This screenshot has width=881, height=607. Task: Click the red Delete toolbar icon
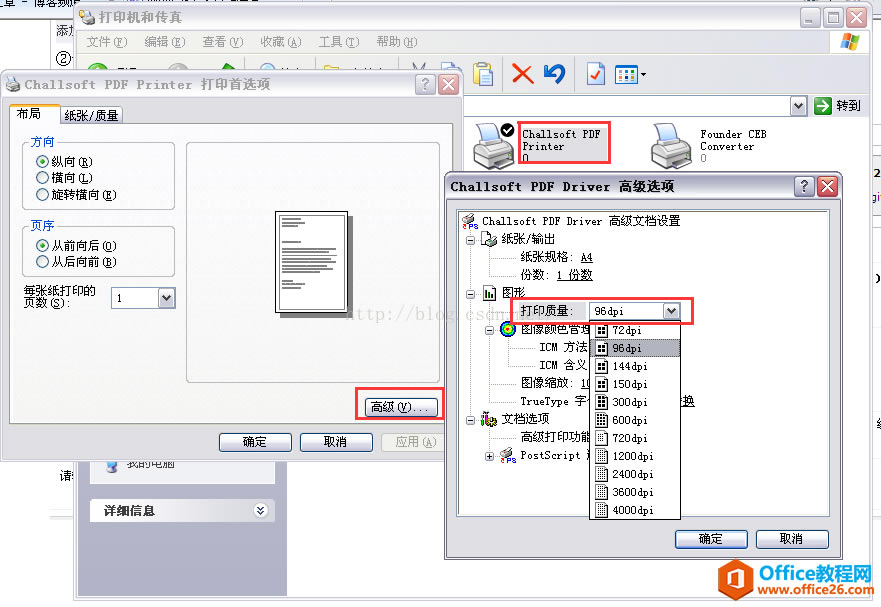pyautogui.click(x=523, y=74)
